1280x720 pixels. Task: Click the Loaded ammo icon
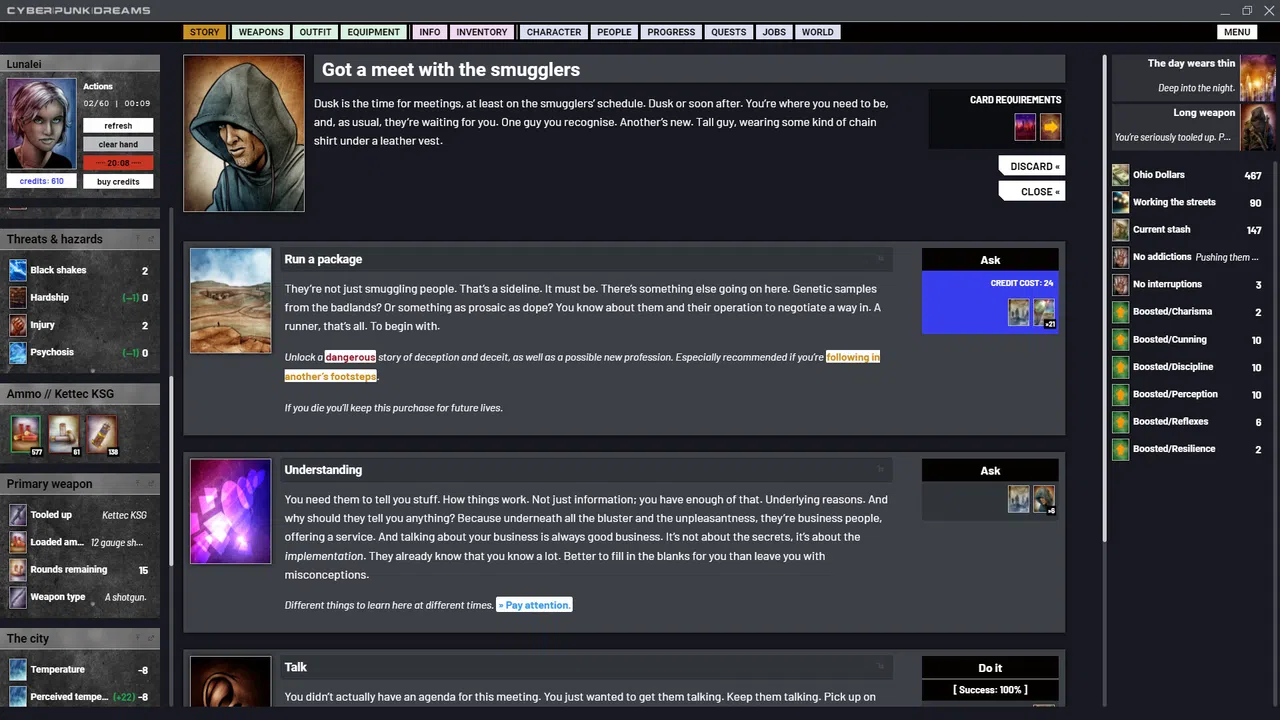18,542
